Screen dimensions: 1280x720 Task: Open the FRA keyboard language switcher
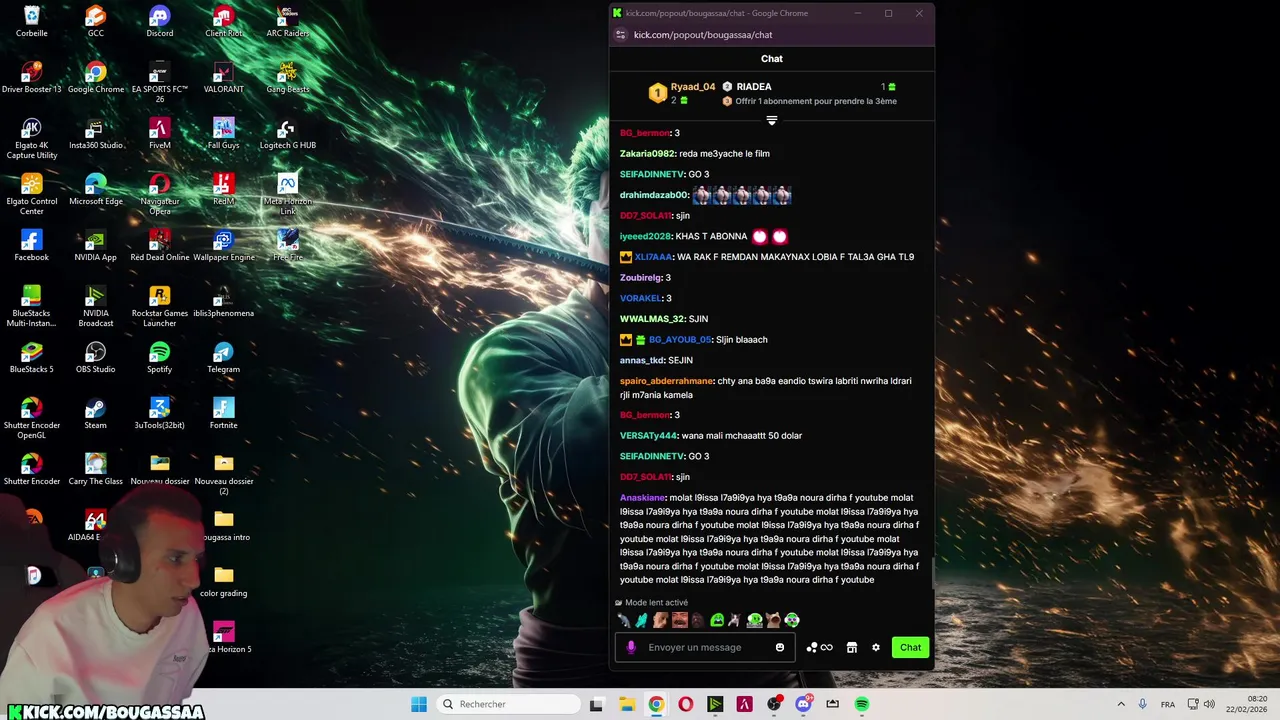[x=1168, y=704]
